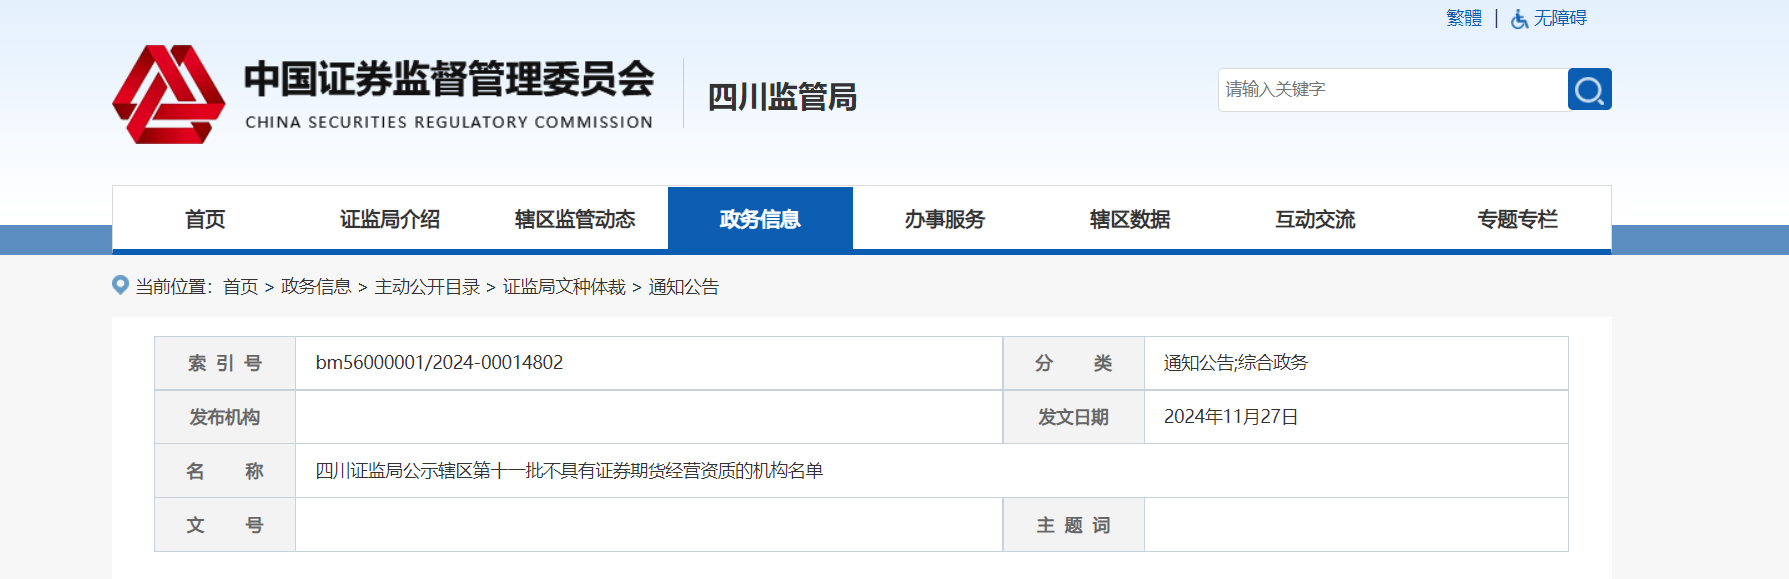The width and height of the screenshot is (1789, 579).
Task: Click the 索引号 label cell
Action: pyautogui.click(x=225, y=363)
